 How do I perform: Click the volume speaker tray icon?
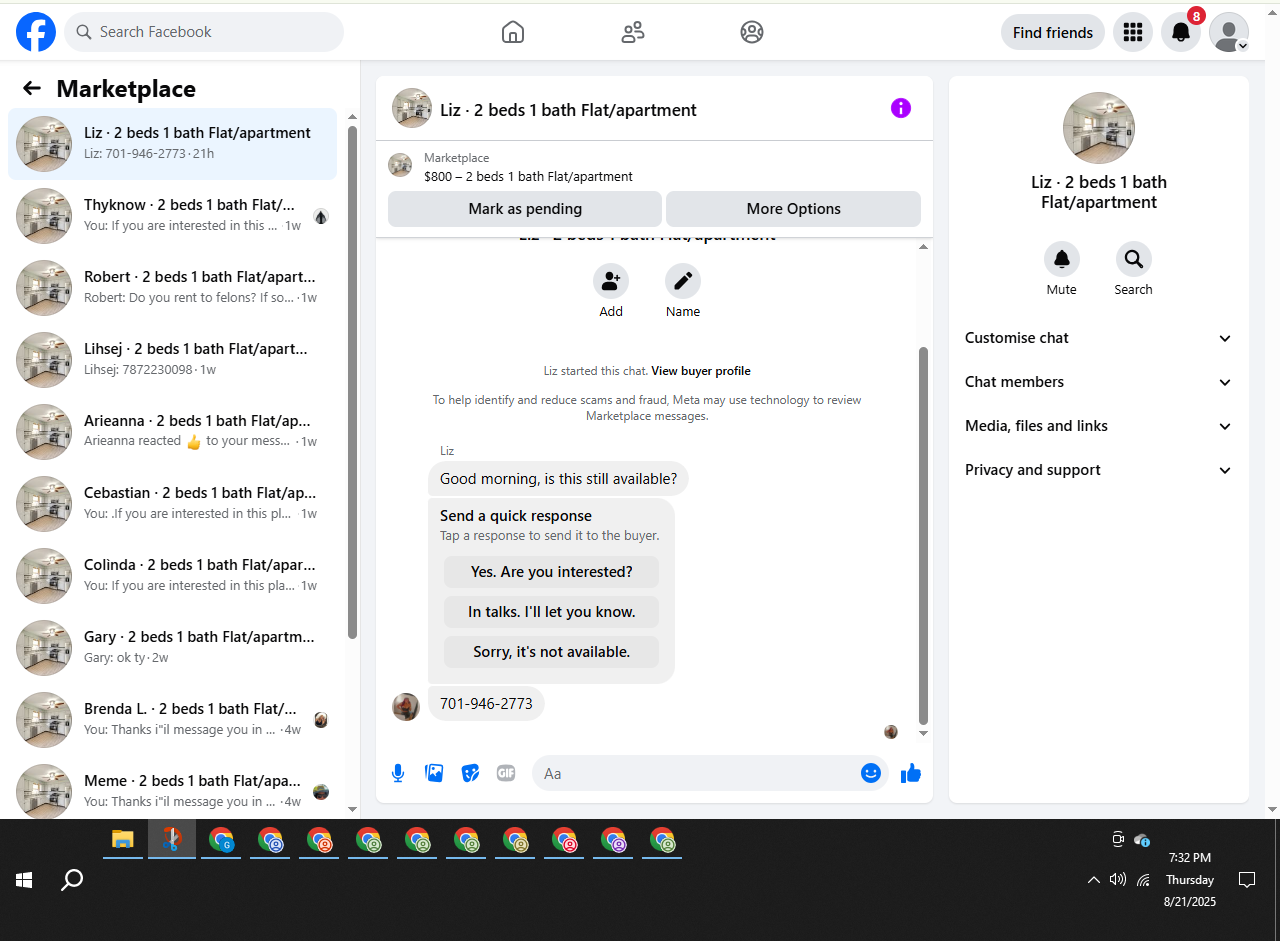1118,880
